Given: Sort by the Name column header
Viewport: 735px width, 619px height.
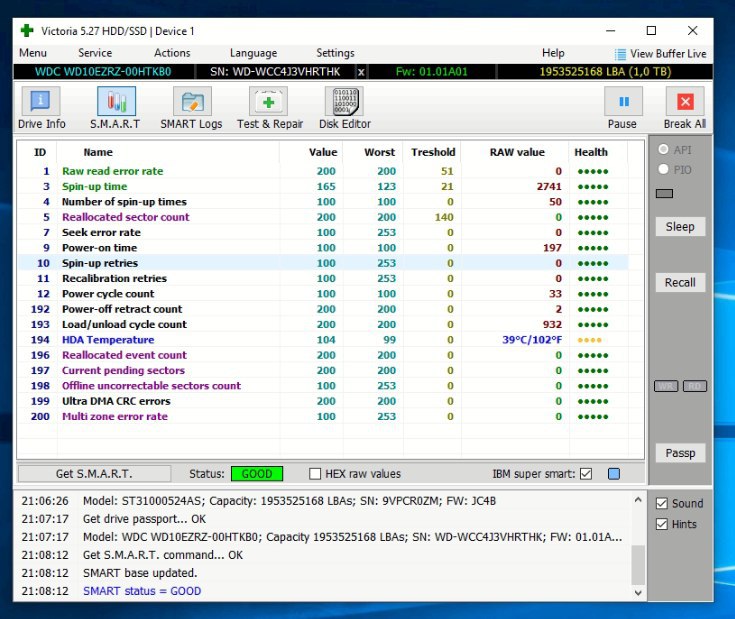Looking at the screenshot, I should tap(98, 152).
